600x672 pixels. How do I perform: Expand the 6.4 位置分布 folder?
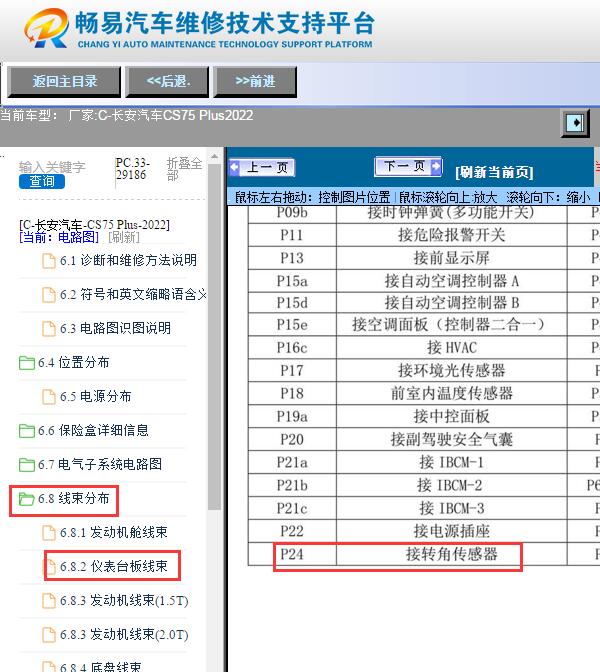[x=73, y=362]
